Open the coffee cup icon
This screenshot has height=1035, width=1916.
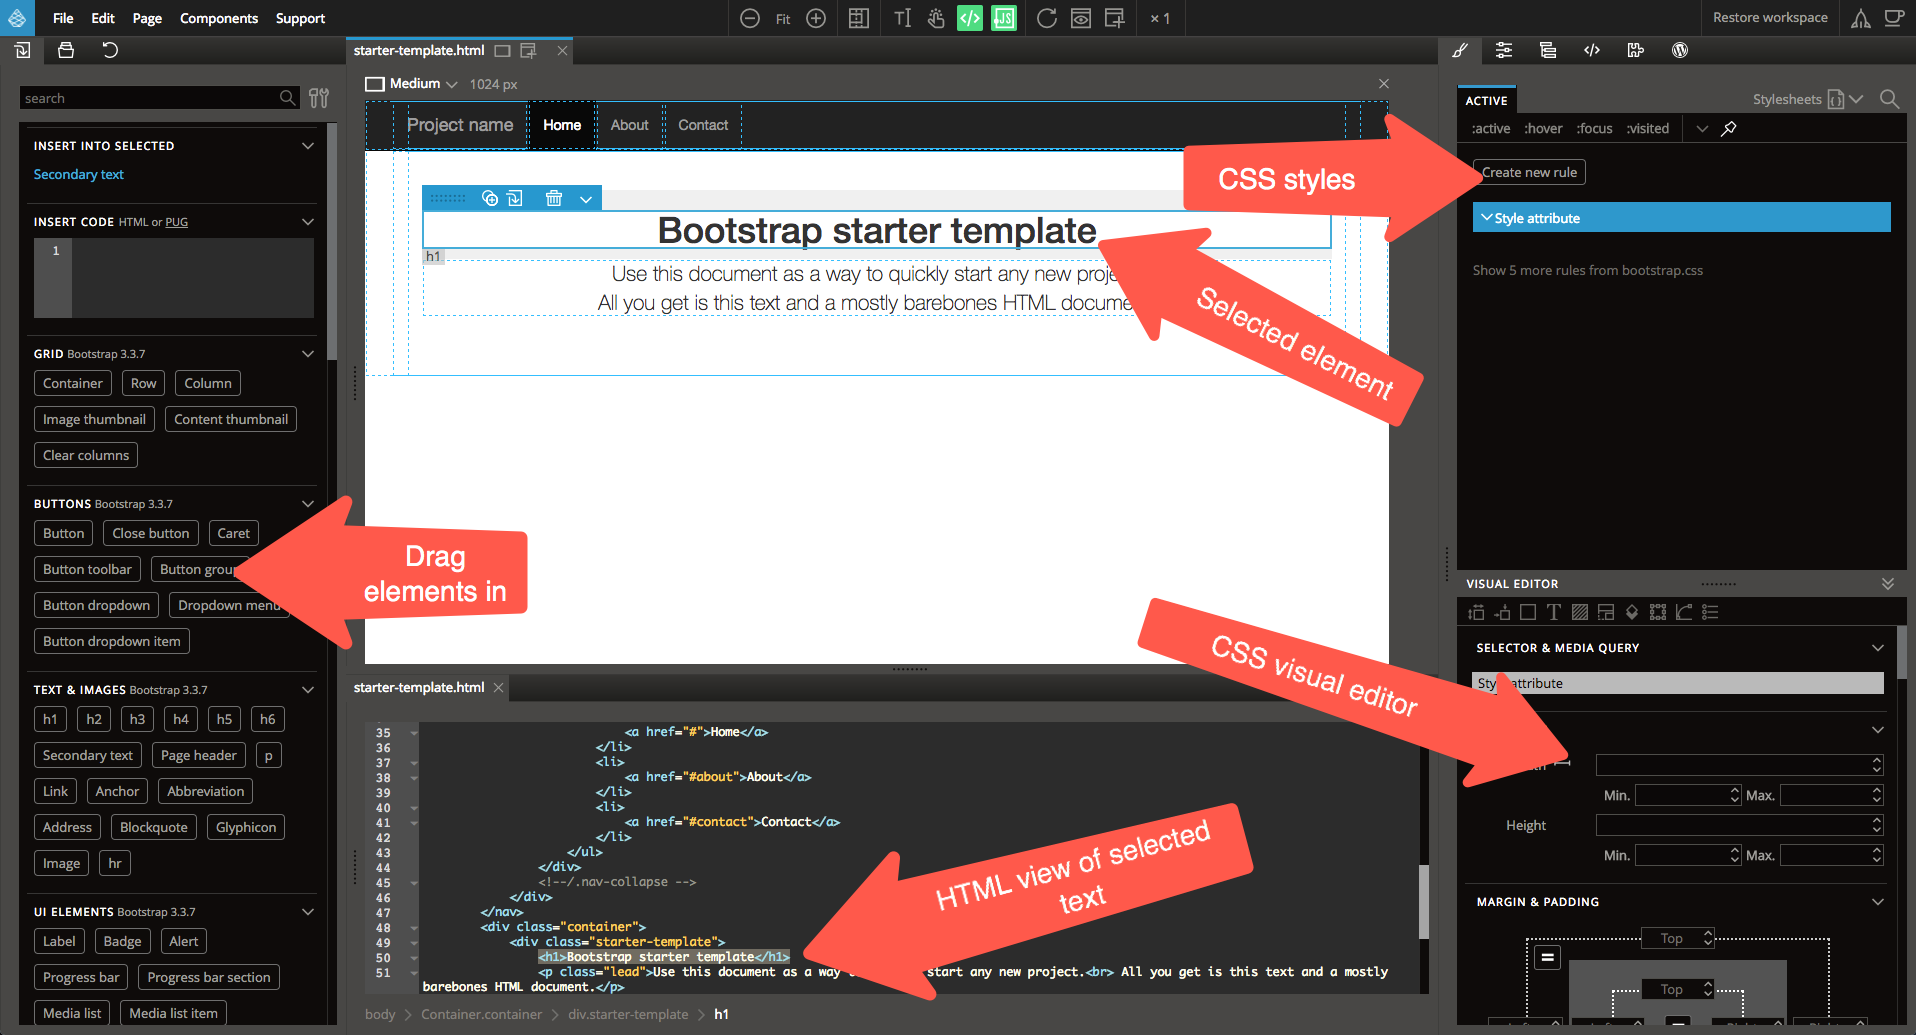click(1894, 18)
